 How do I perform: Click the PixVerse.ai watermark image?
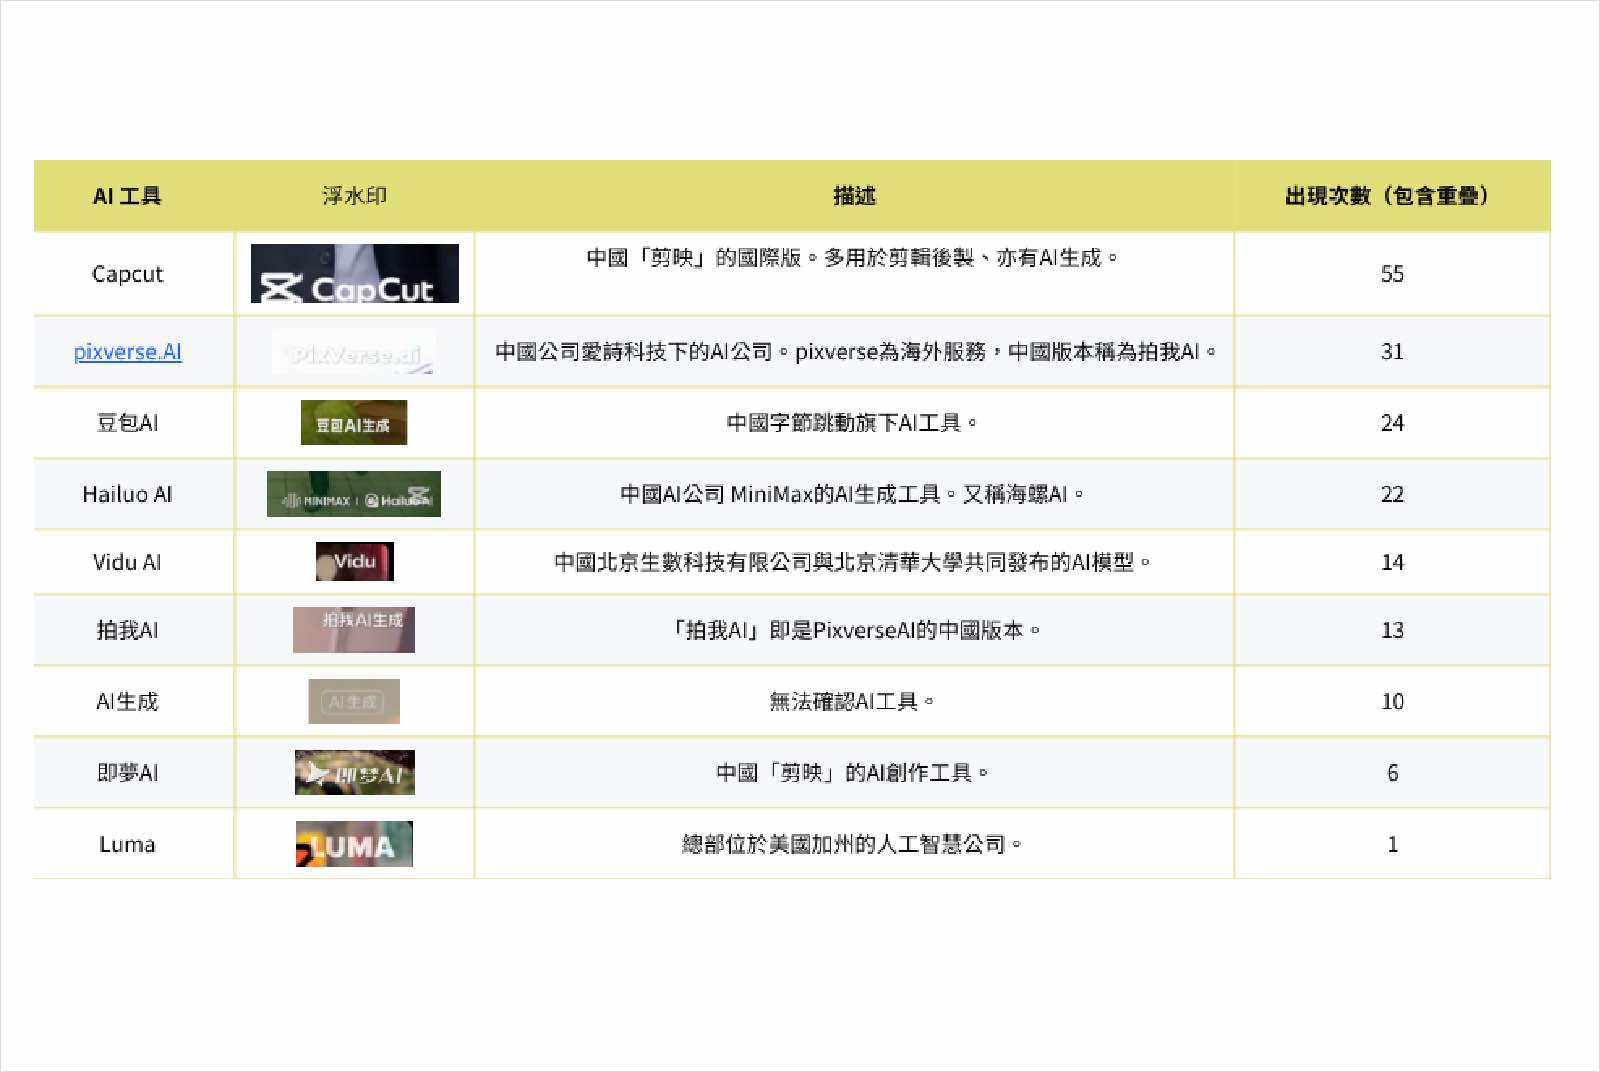tap(354, 352)
